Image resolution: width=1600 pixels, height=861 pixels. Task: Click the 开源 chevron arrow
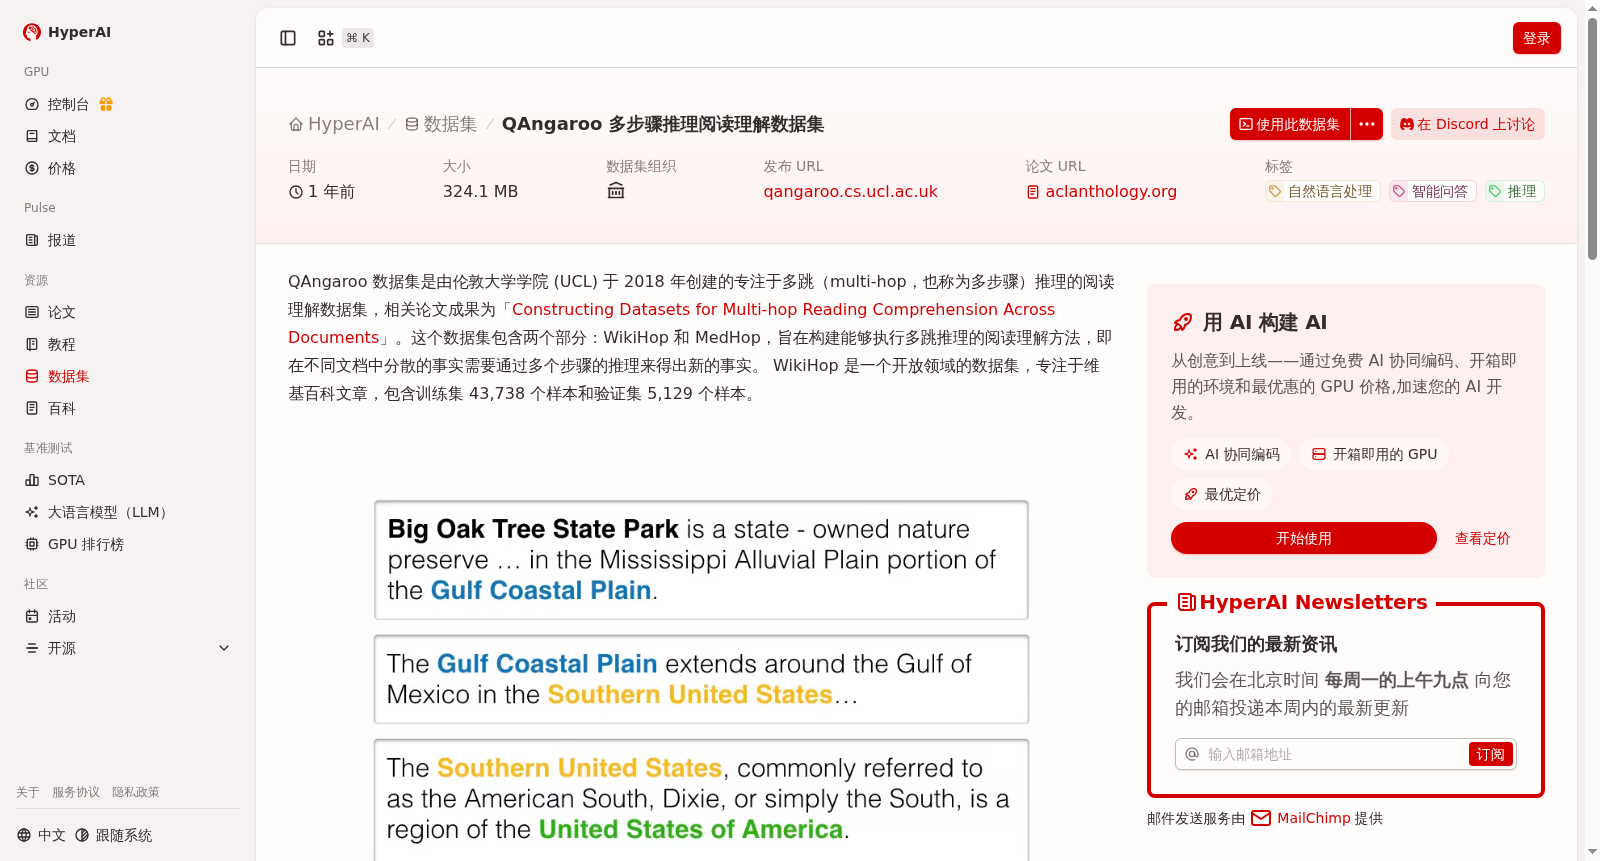tap(224, 648)
